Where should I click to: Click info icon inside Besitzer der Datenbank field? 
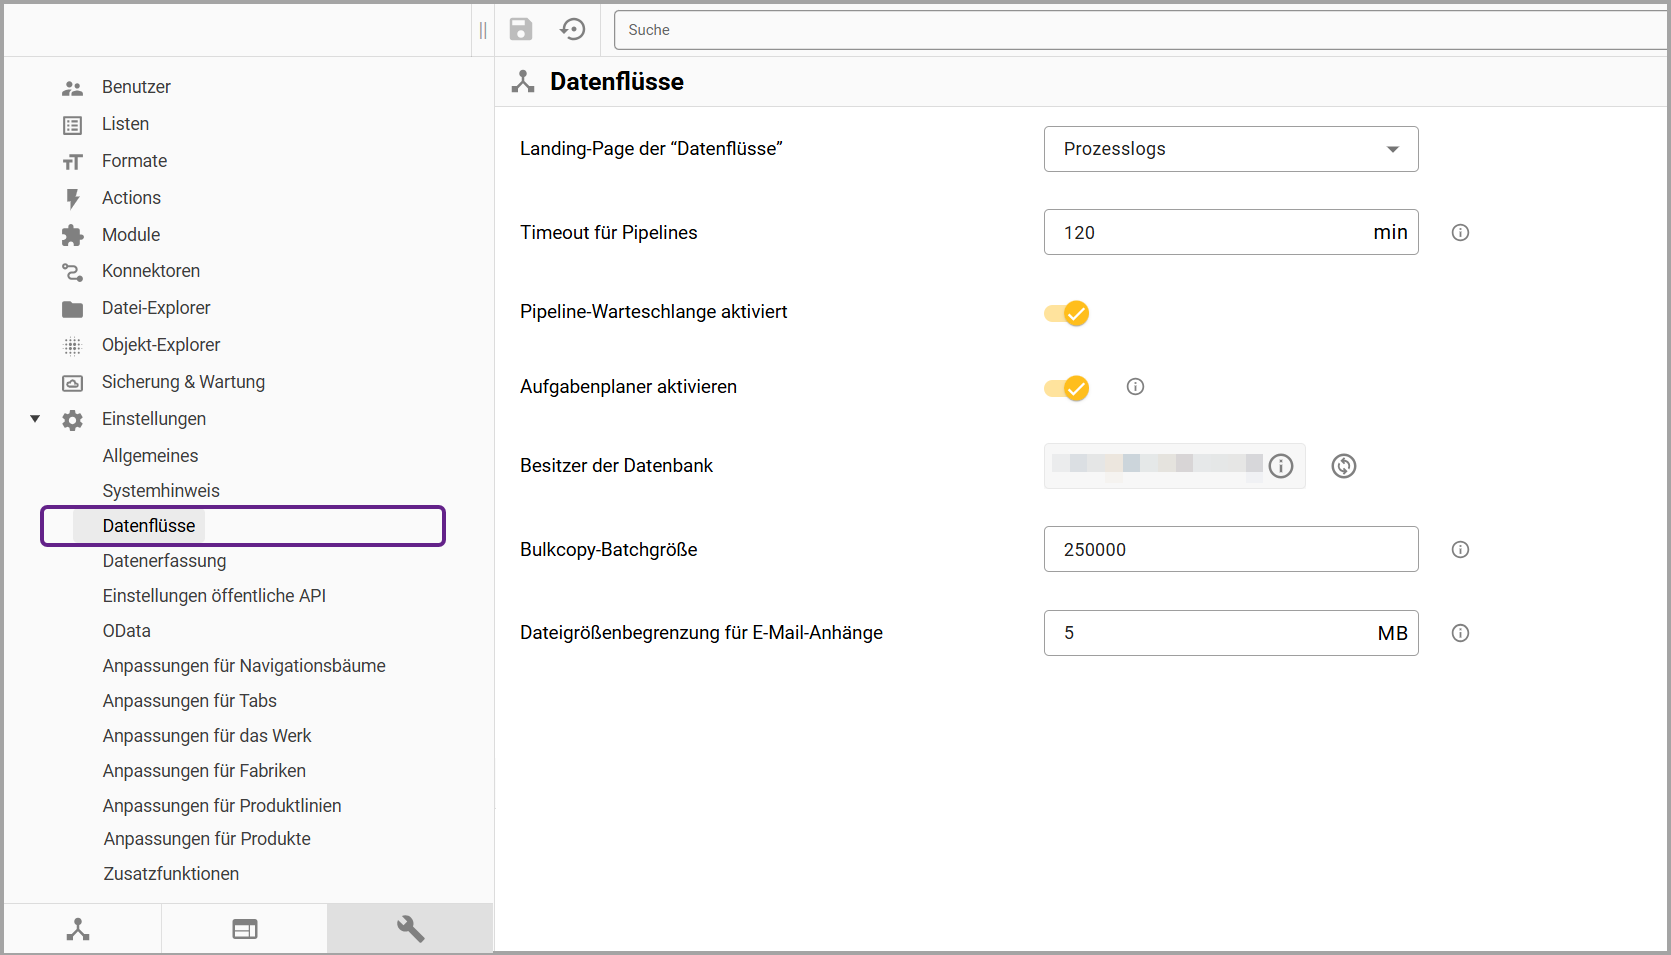click(x=1281, y=466)
